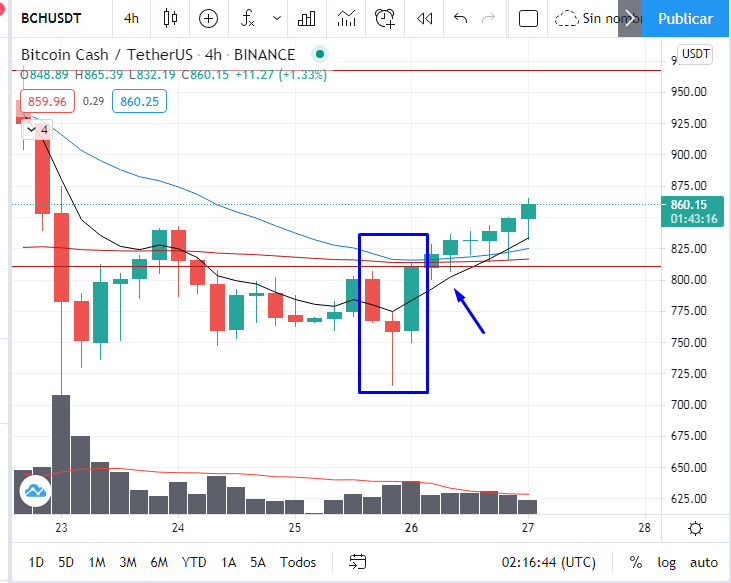Click the C860.15 close value

(x=205, y=75)
